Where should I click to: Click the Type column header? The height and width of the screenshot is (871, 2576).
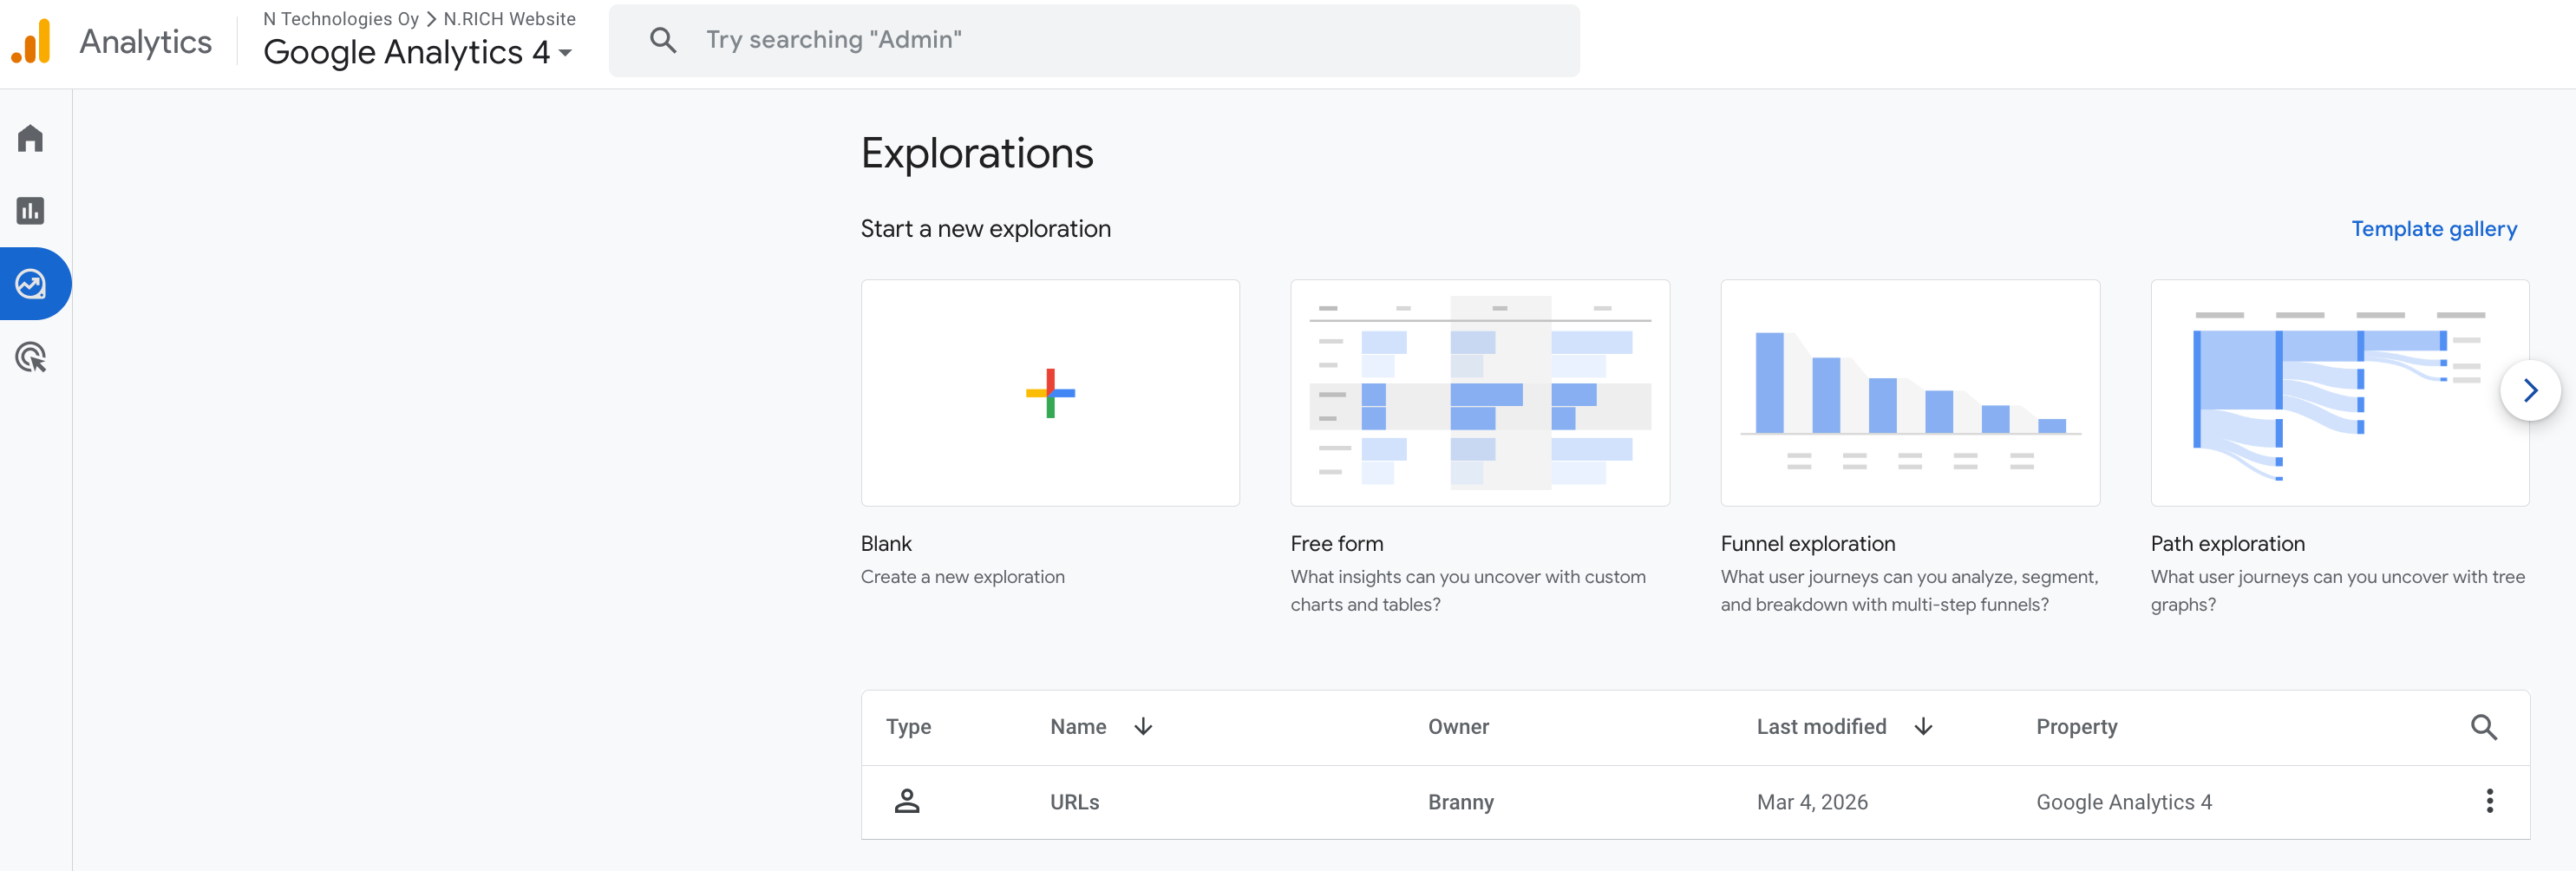pos(908,727)
